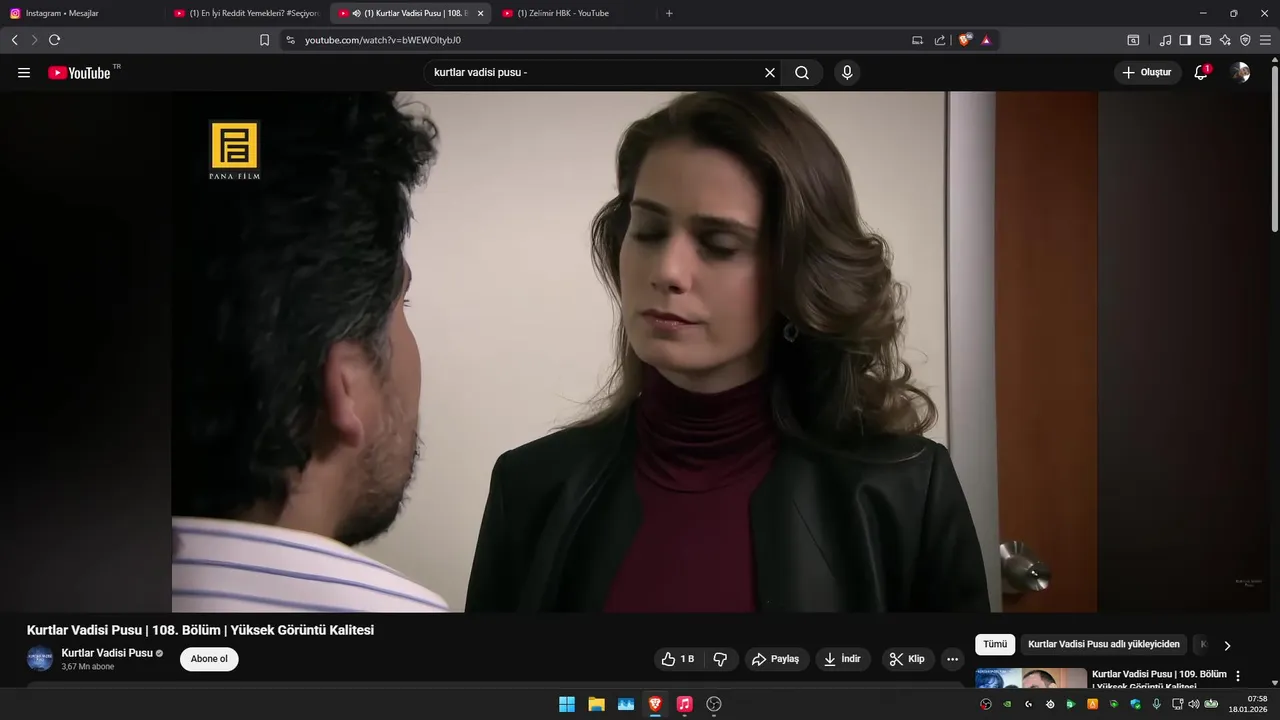Open File Explorer from the taskbar
Image resolution: width=1280 pixels, height=720 pixels.
click(596, 704)
